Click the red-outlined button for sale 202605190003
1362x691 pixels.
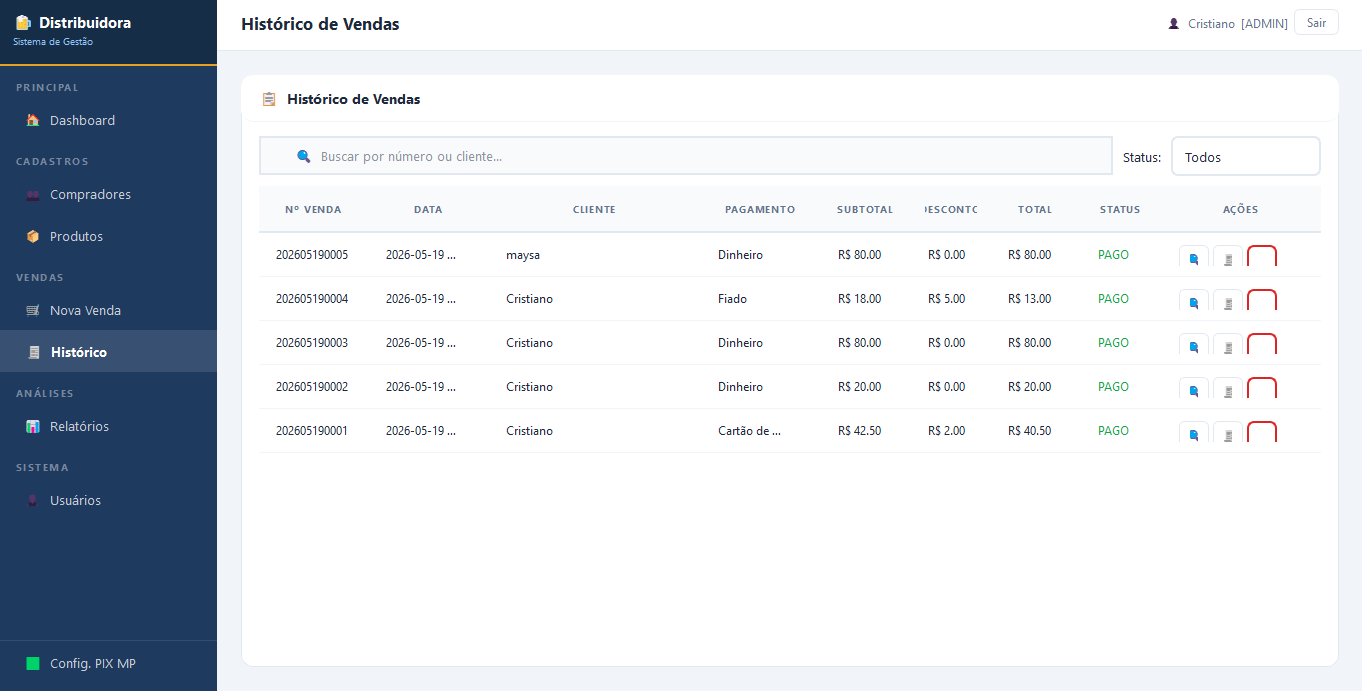[x=1262, y=345]
